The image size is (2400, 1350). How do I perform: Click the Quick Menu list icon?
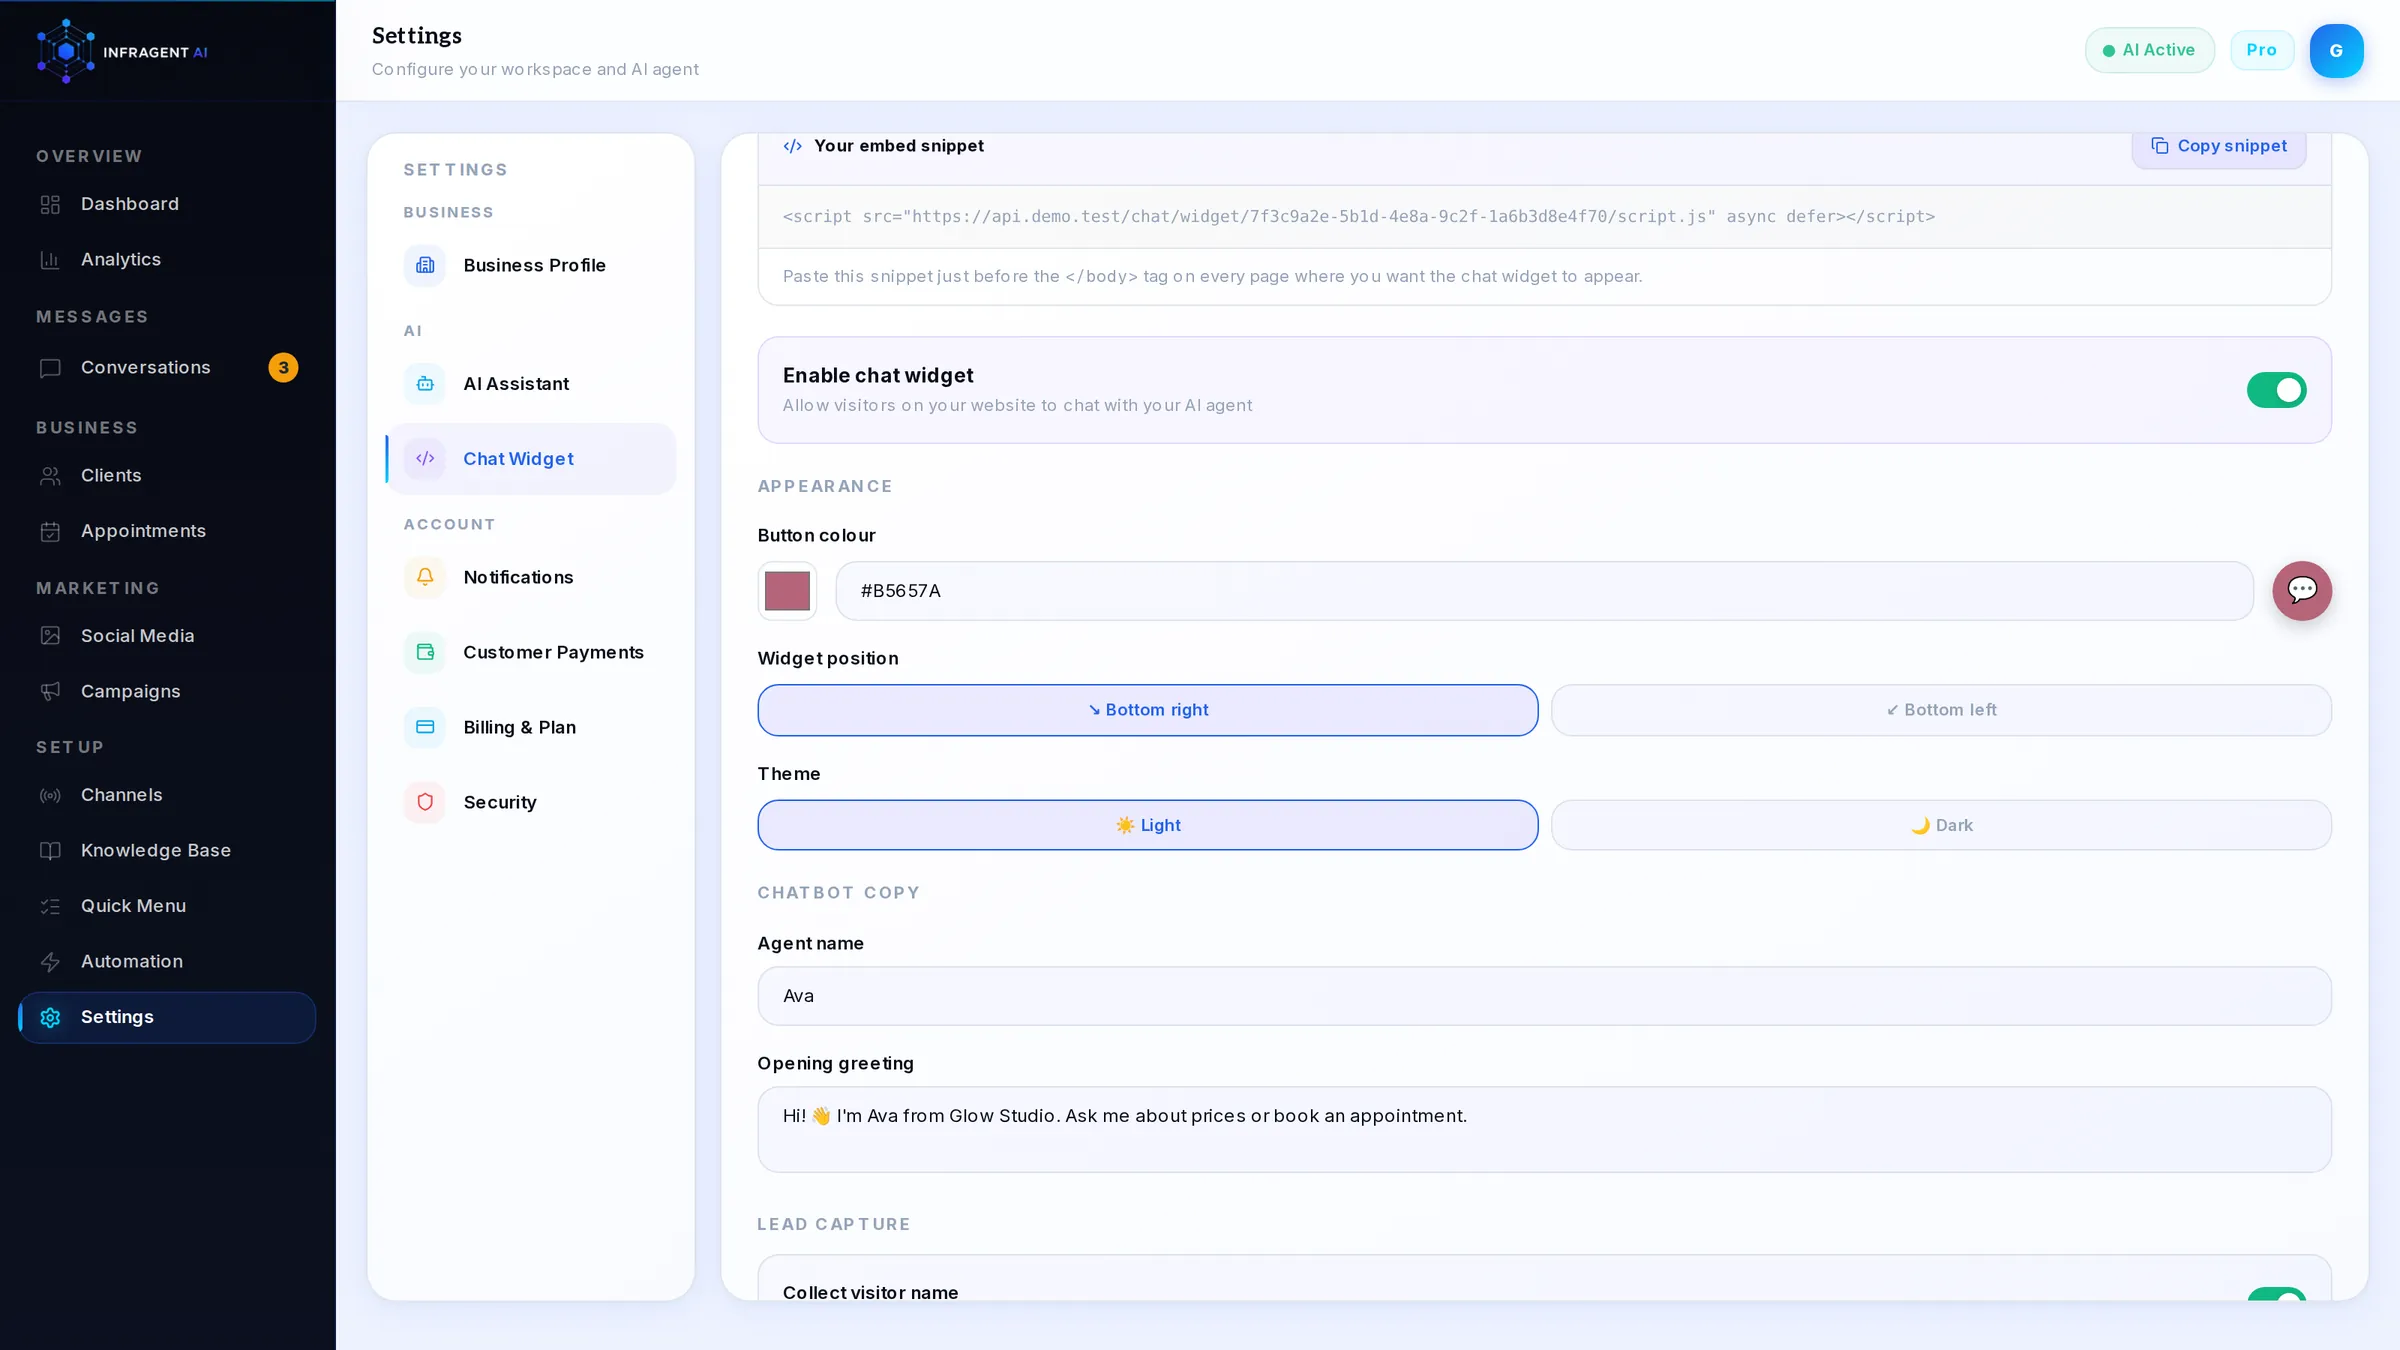coord(50,907)
